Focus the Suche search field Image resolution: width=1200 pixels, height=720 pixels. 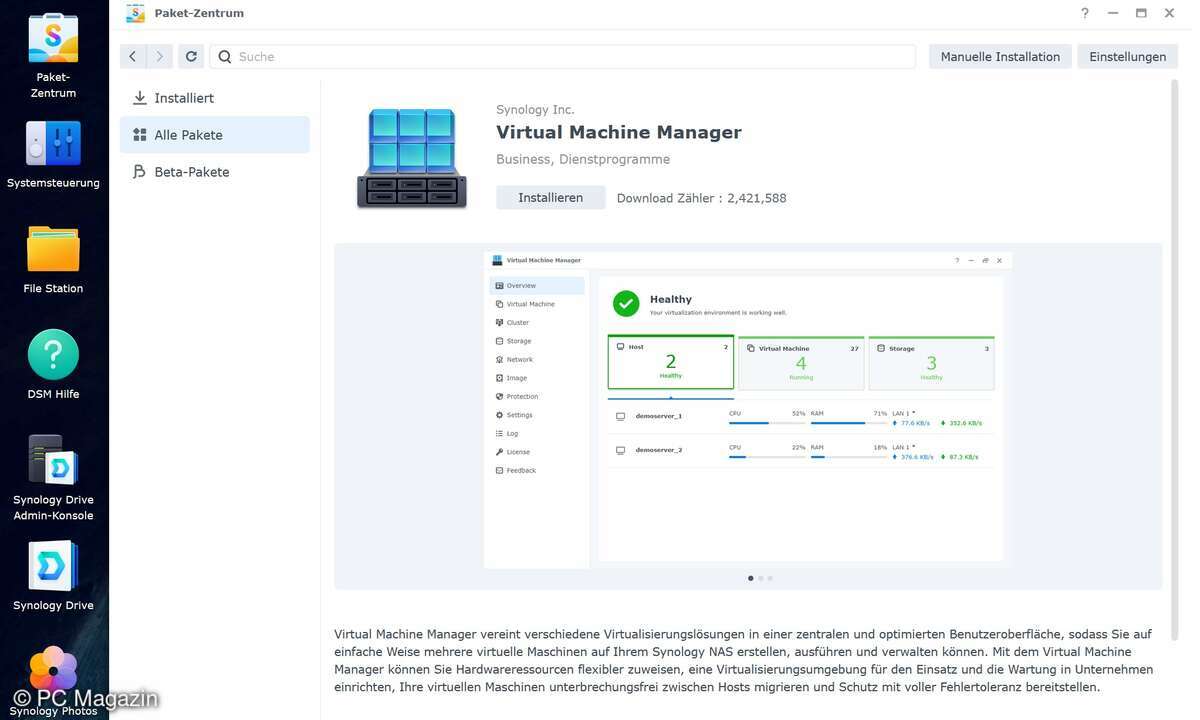[x=563, y=57]
